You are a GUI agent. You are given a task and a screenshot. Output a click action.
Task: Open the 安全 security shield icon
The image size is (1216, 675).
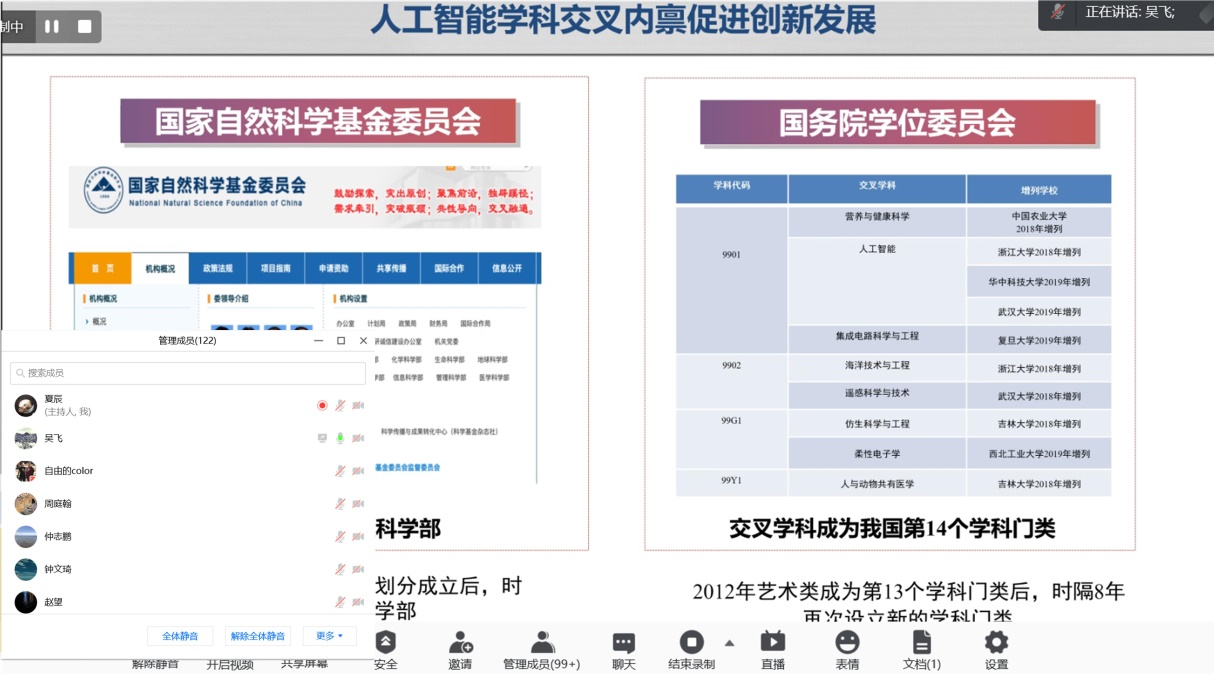pyautogui.click(x=385, y=642)
